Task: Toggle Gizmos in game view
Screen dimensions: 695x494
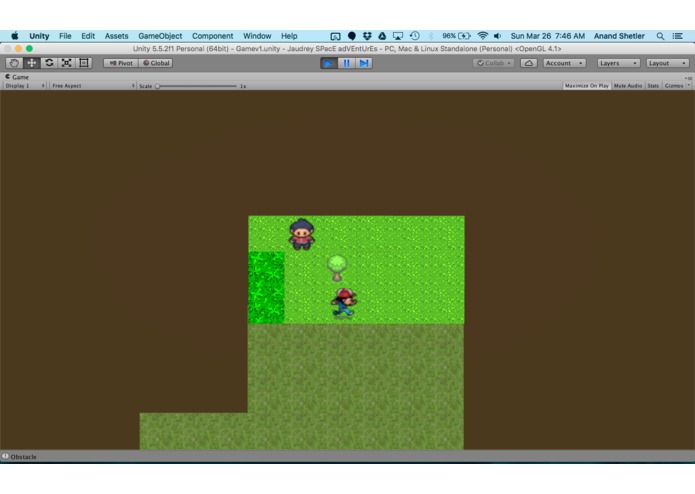Action: [674, 86]
